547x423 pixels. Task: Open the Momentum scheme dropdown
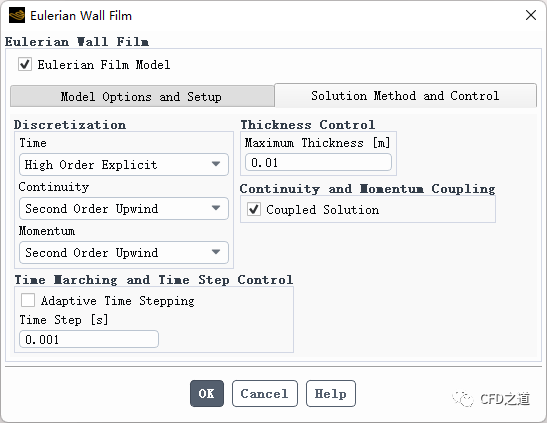coord(124,252)
